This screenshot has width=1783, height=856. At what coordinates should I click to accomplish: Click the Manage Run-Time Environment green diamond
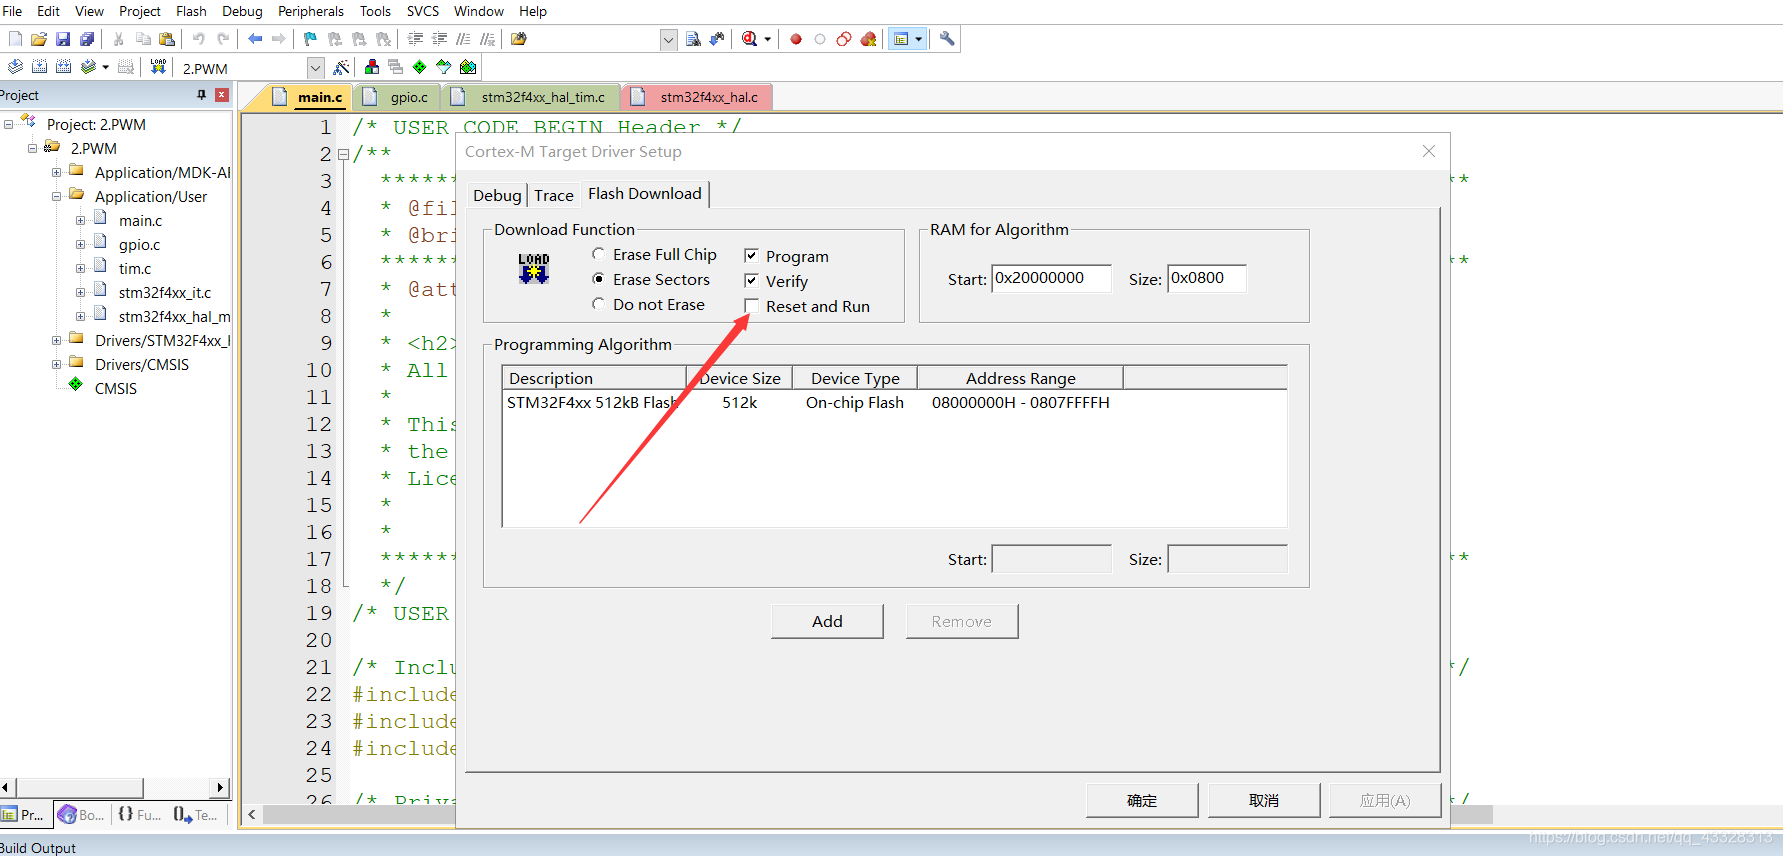[419, 67]
